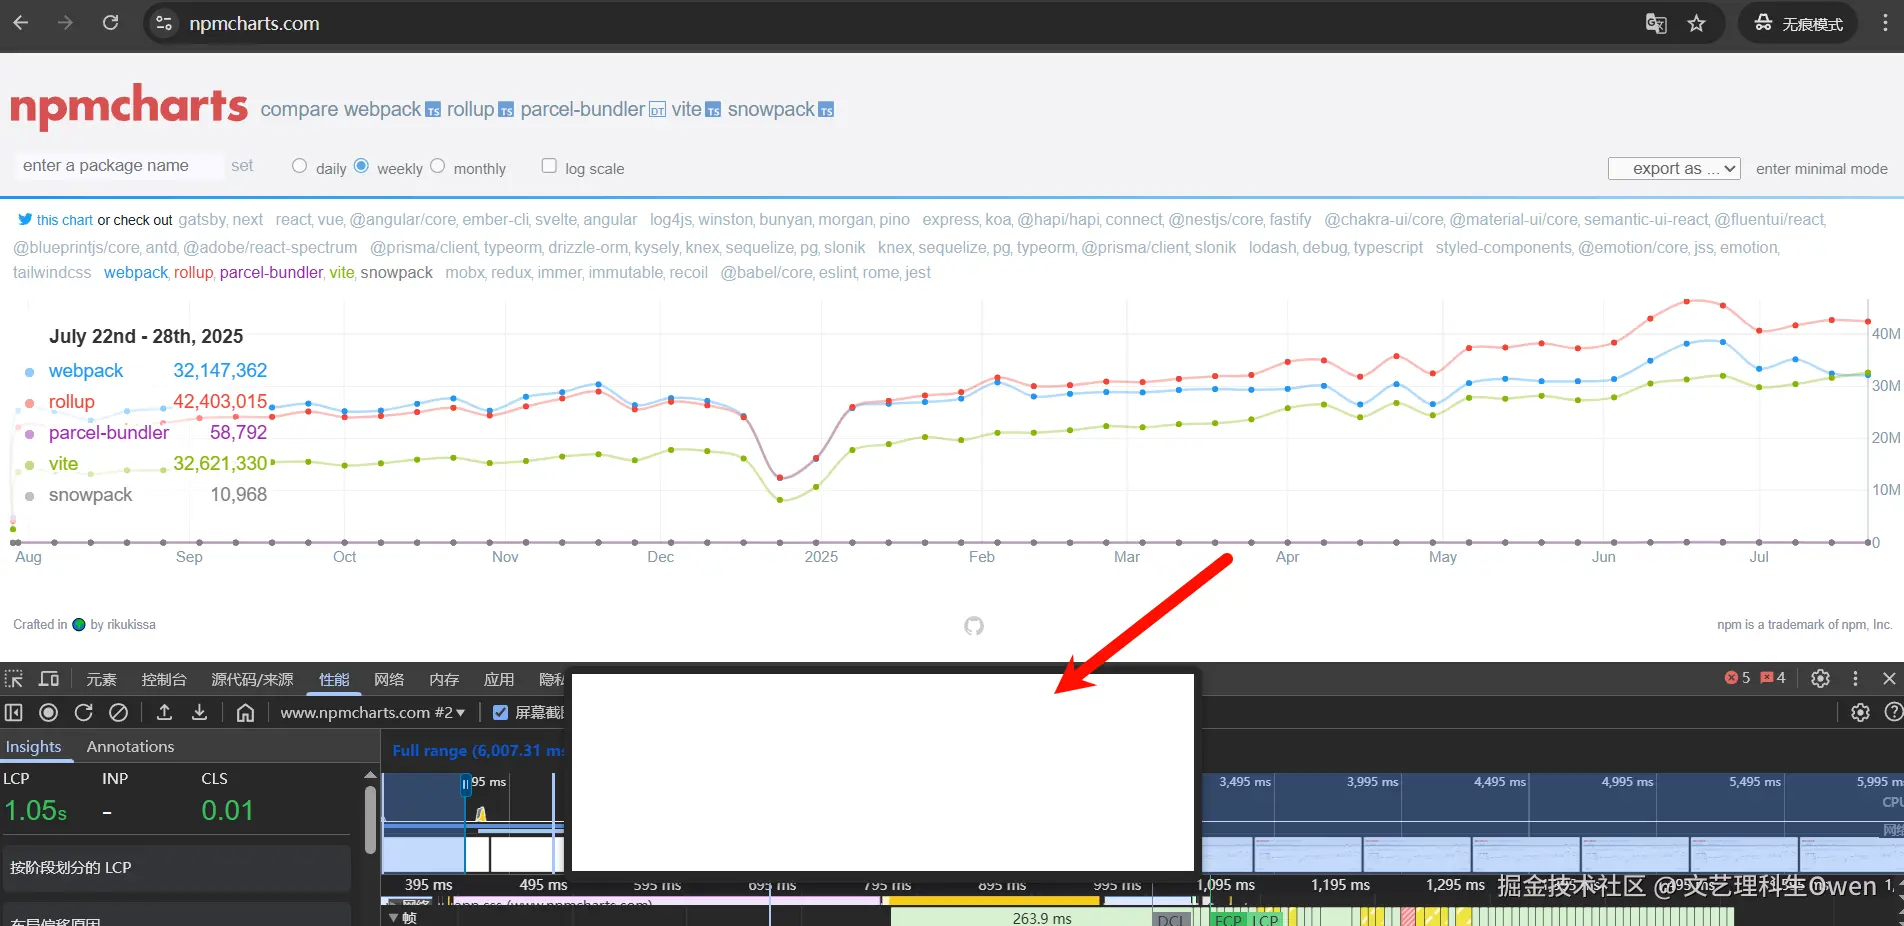Open the DevTools more options menu
1904x926 pixels.
pyautogui.click(x=1855, y=678)
